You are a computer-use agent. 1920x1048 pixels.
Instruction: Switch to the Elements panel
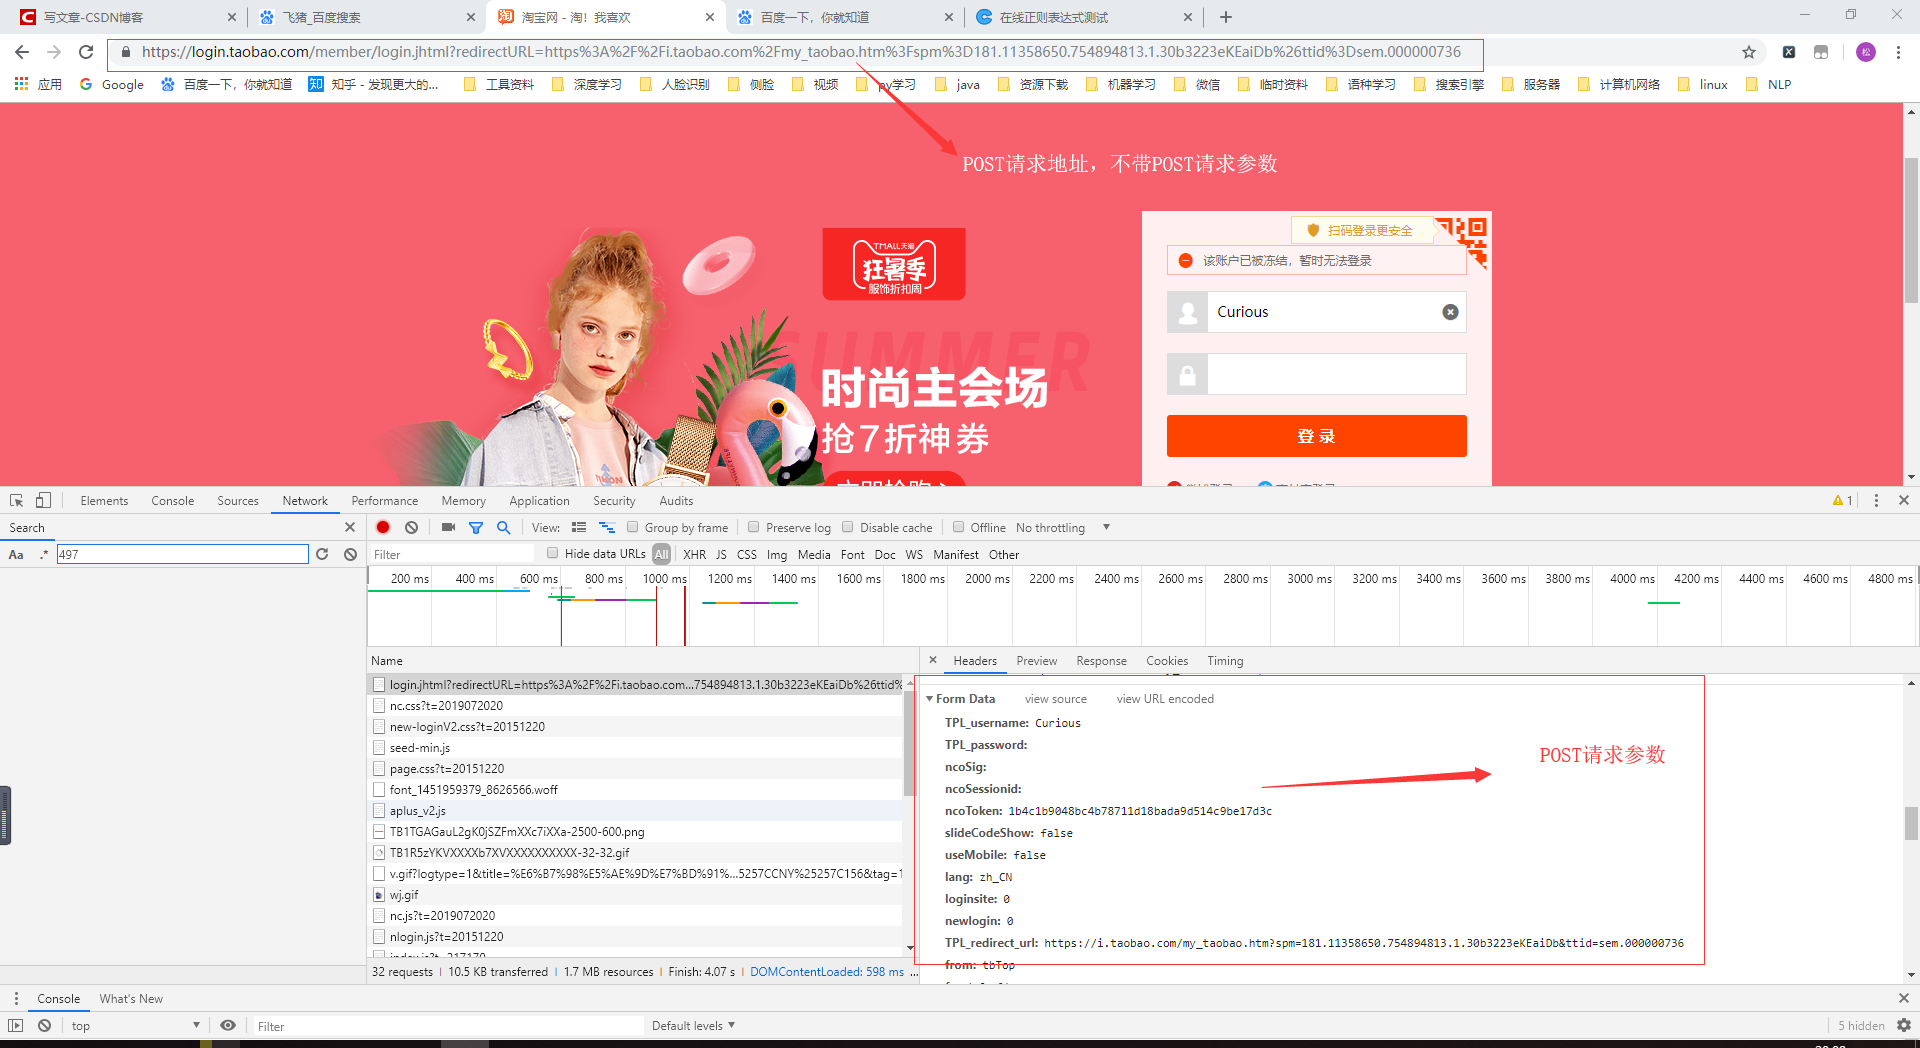pyautogui.click(x=104, y=500)
